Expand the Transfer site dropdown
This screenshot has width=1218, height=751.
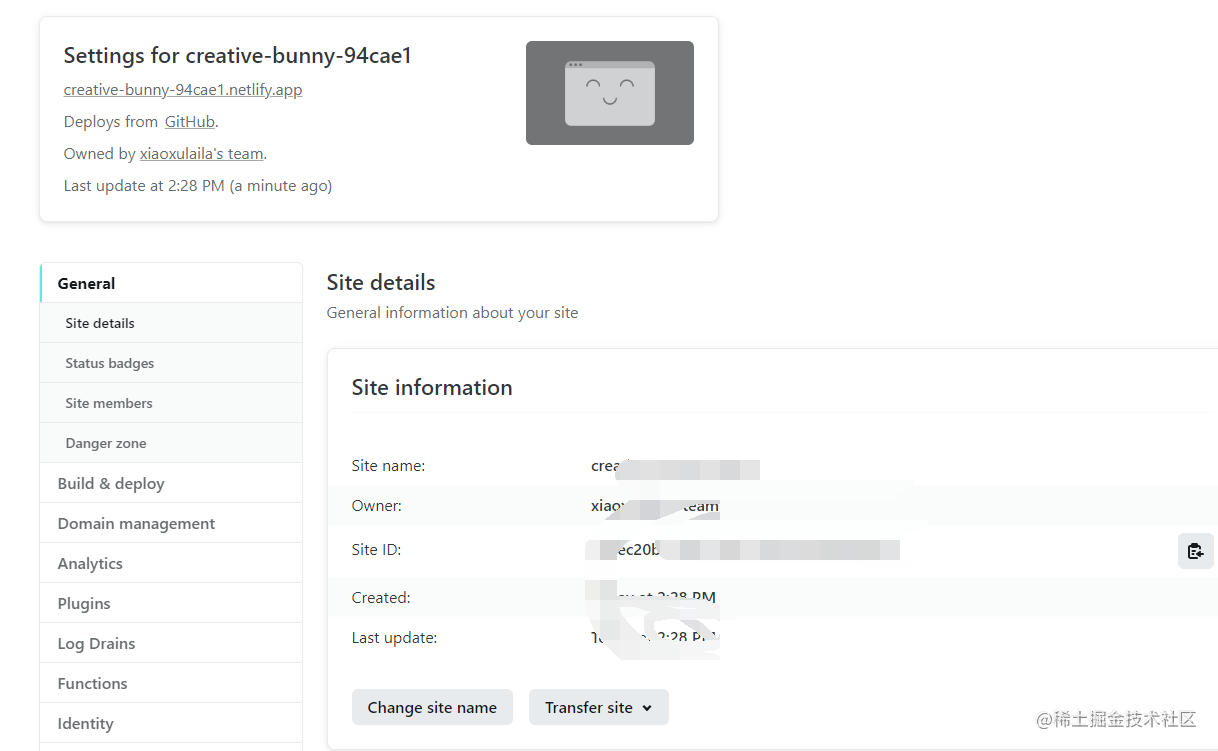598,707
